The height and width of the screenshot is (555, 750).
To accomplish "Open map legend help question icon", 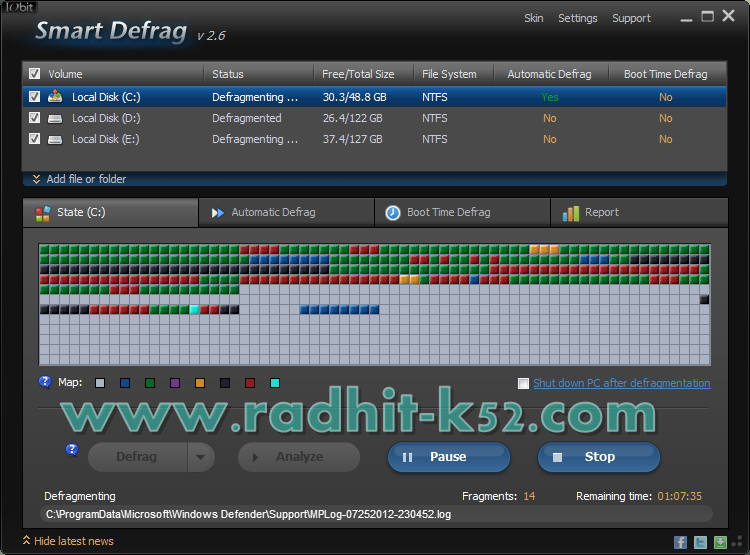I will pos(45,381).
